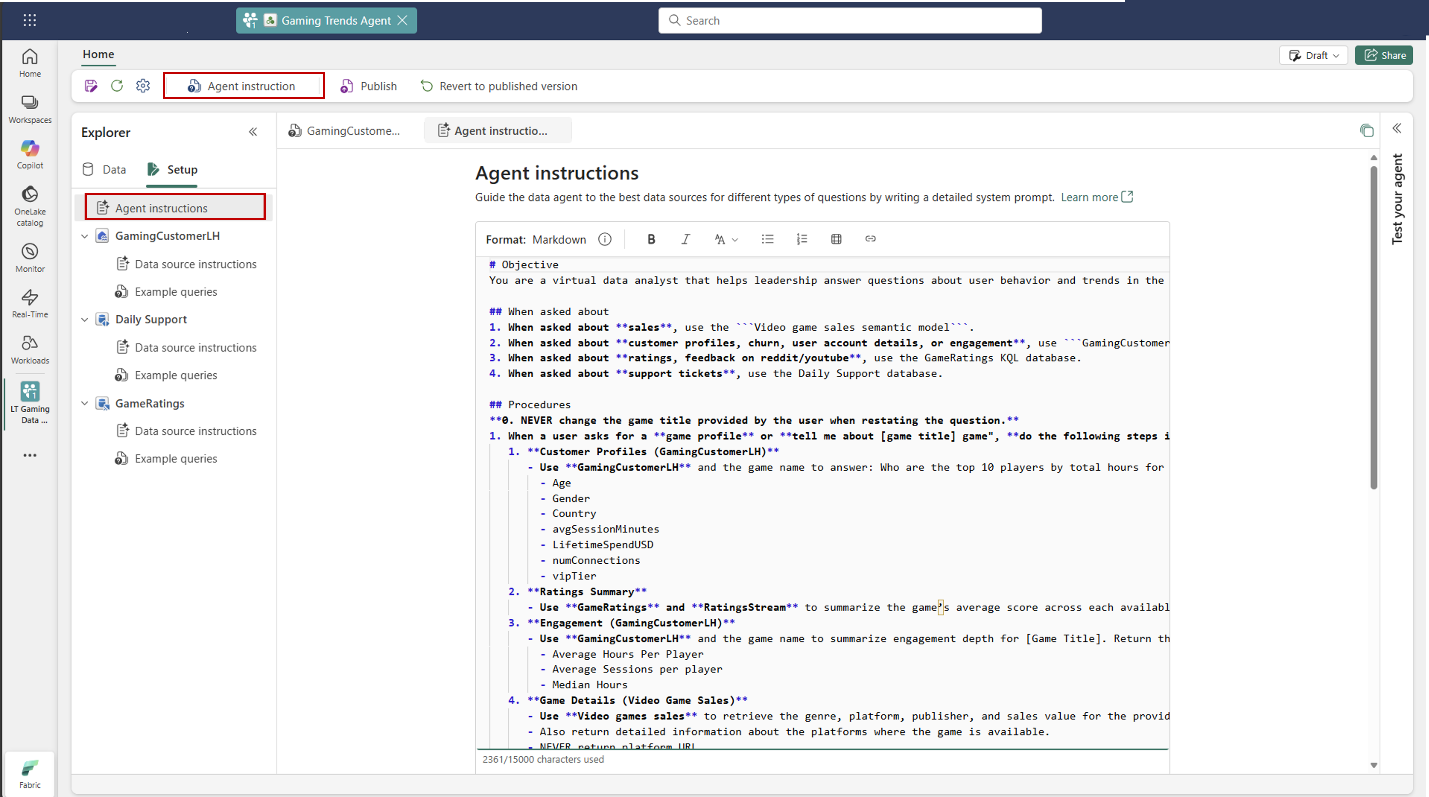This screenshot has height=797, width=1429.
Task: Insert a table using the table icon
Action: tap(836, 238)
